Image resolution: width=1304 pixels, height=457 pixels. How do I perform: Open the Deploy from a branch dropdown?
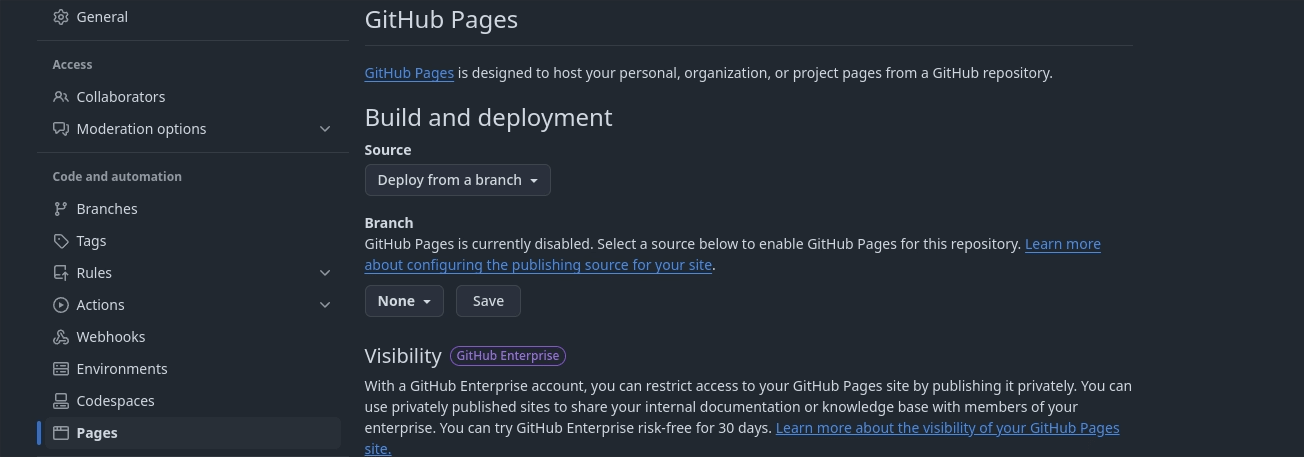(458, 180)
